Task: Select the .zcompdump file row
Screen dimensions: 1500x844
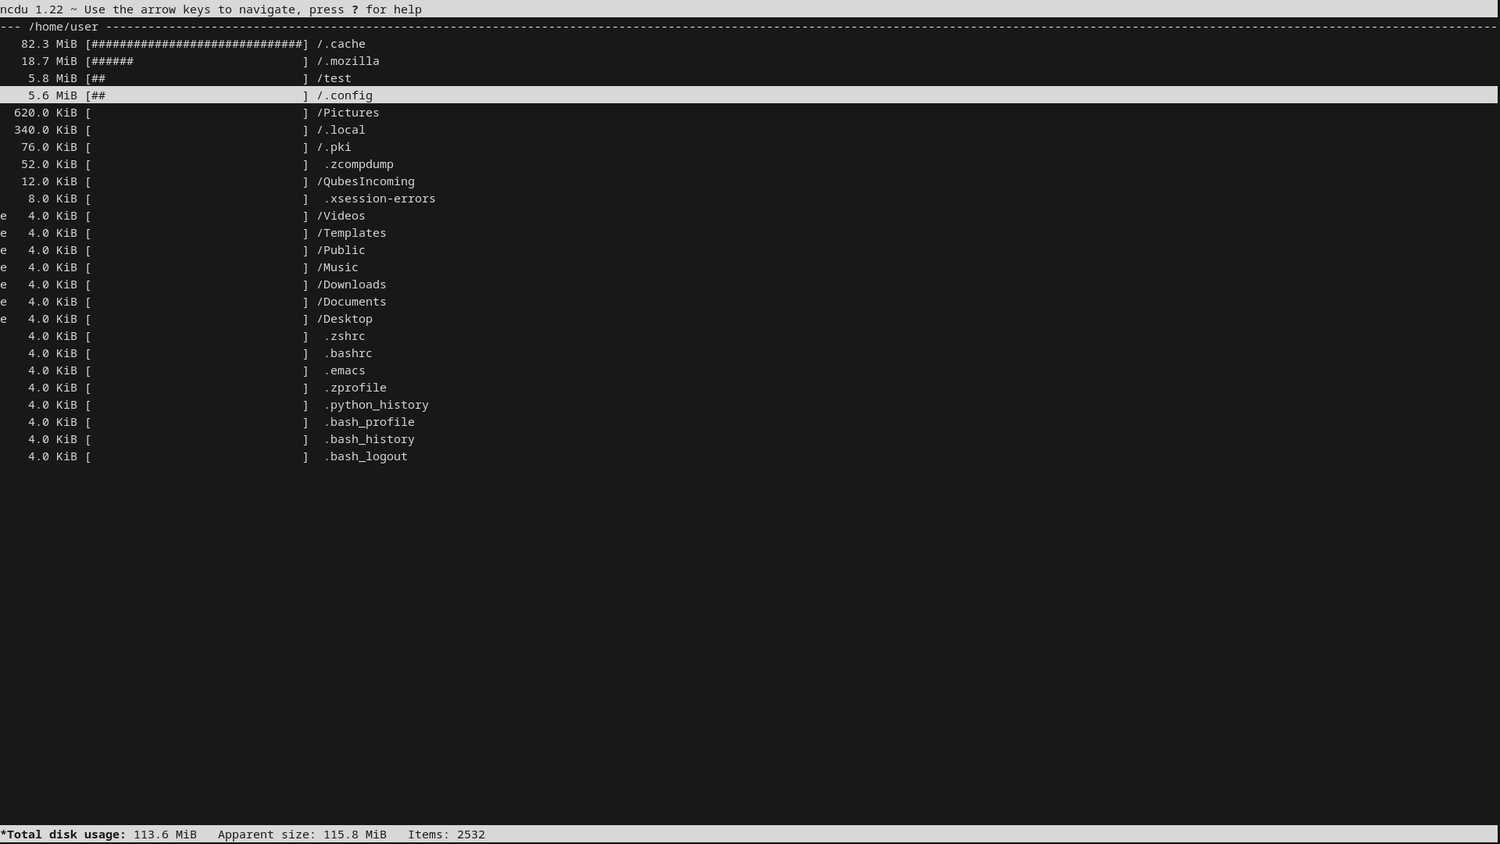Action: pyautogui.click(x=749, y=164)
